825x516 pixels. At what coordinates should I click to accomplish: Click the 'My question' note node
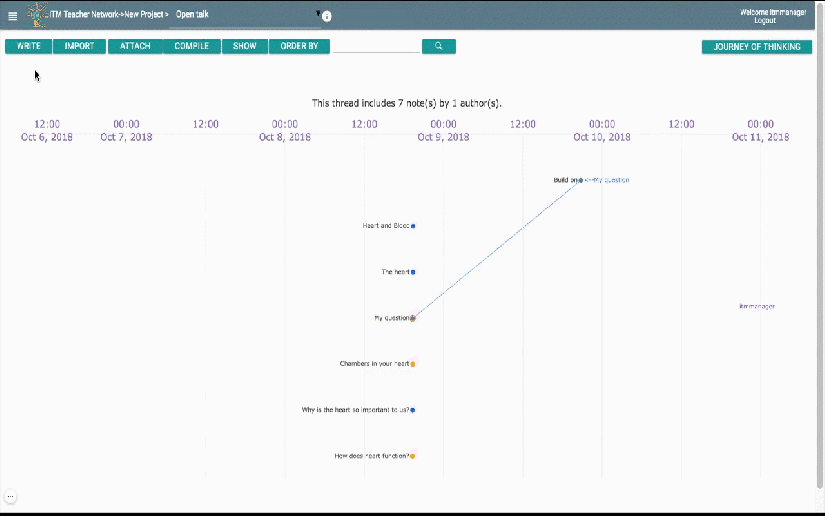coord(413,318)
